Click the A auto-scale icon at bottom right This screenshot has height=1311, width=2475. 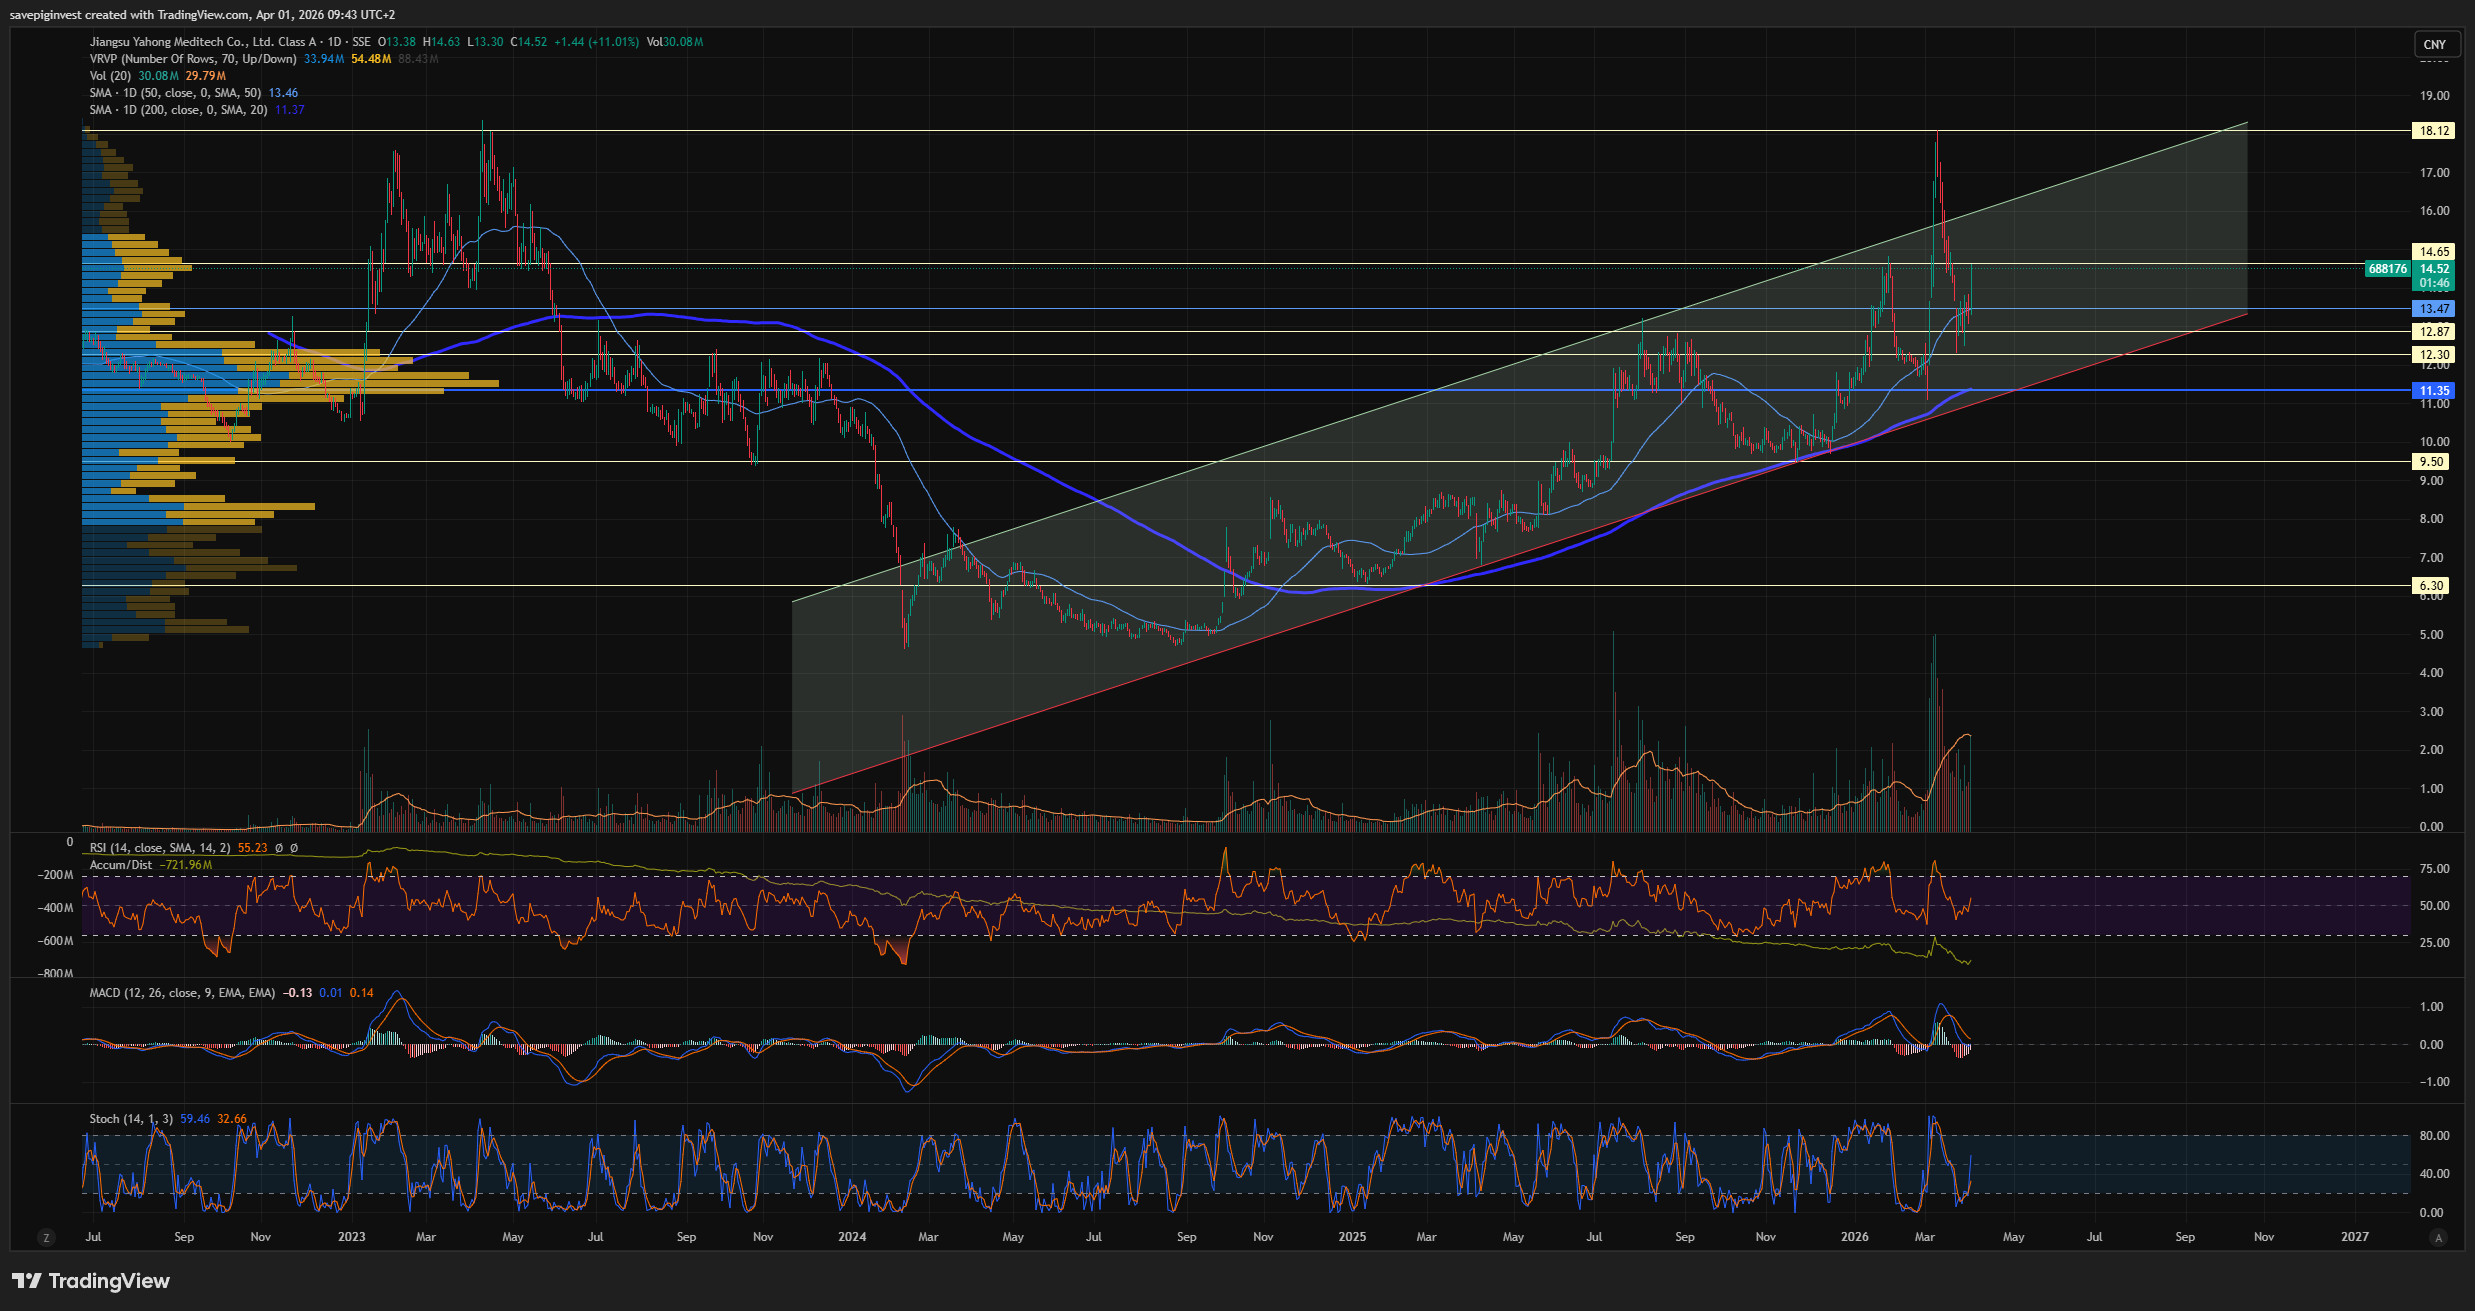(x=2438, y=1237)
